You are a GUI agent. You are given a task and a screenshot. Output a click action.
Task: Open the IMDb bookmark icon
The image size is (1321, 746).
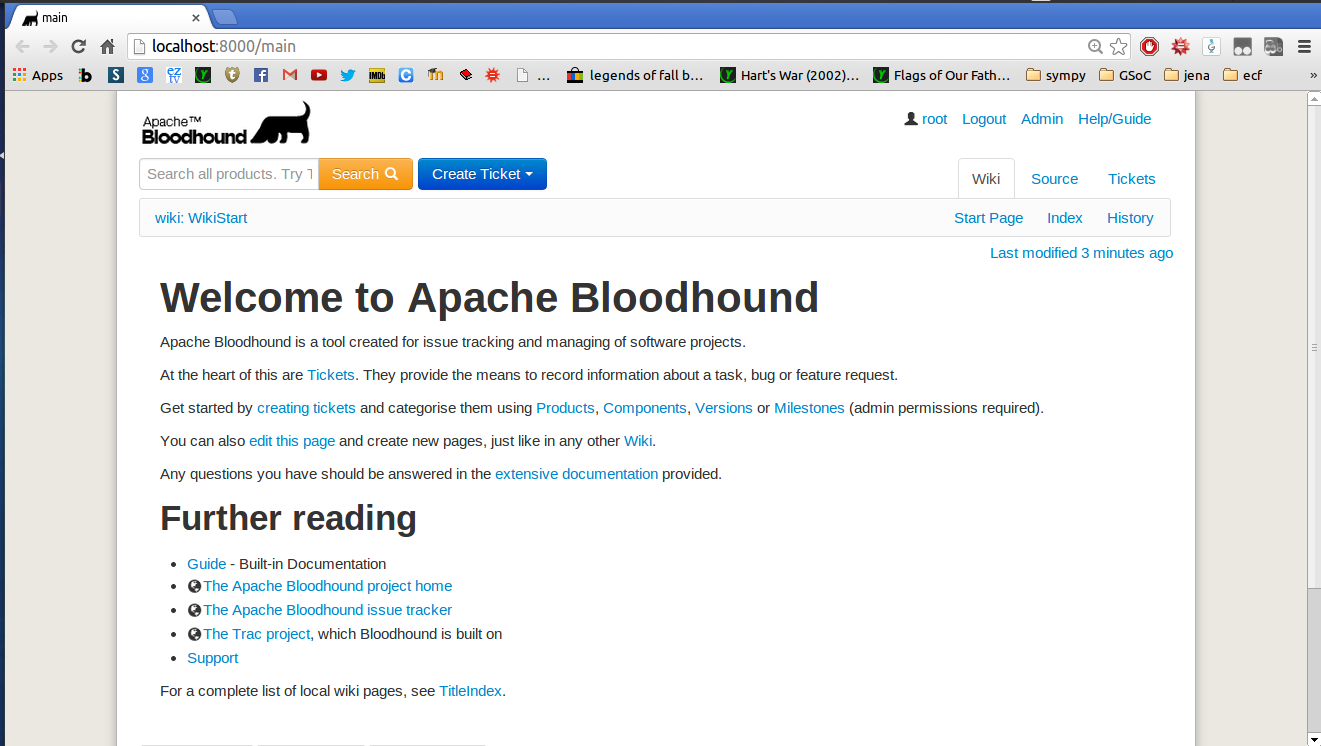[377, 75]
